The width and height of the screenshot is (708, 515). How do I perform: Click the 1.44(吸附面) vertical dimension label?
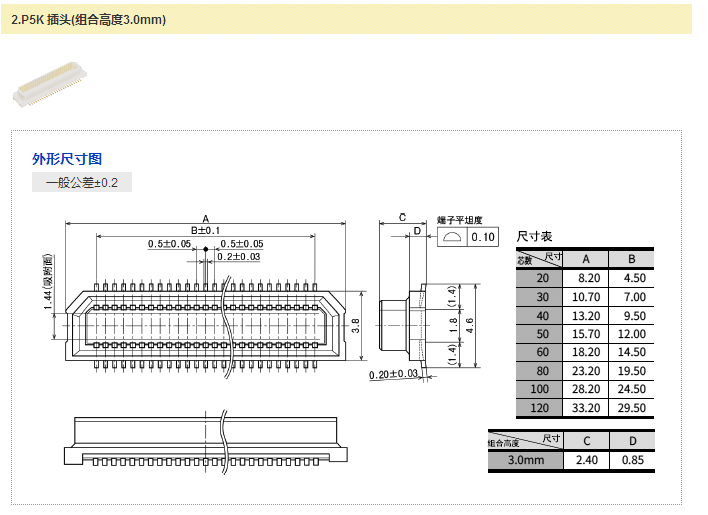tap(47, 282)
